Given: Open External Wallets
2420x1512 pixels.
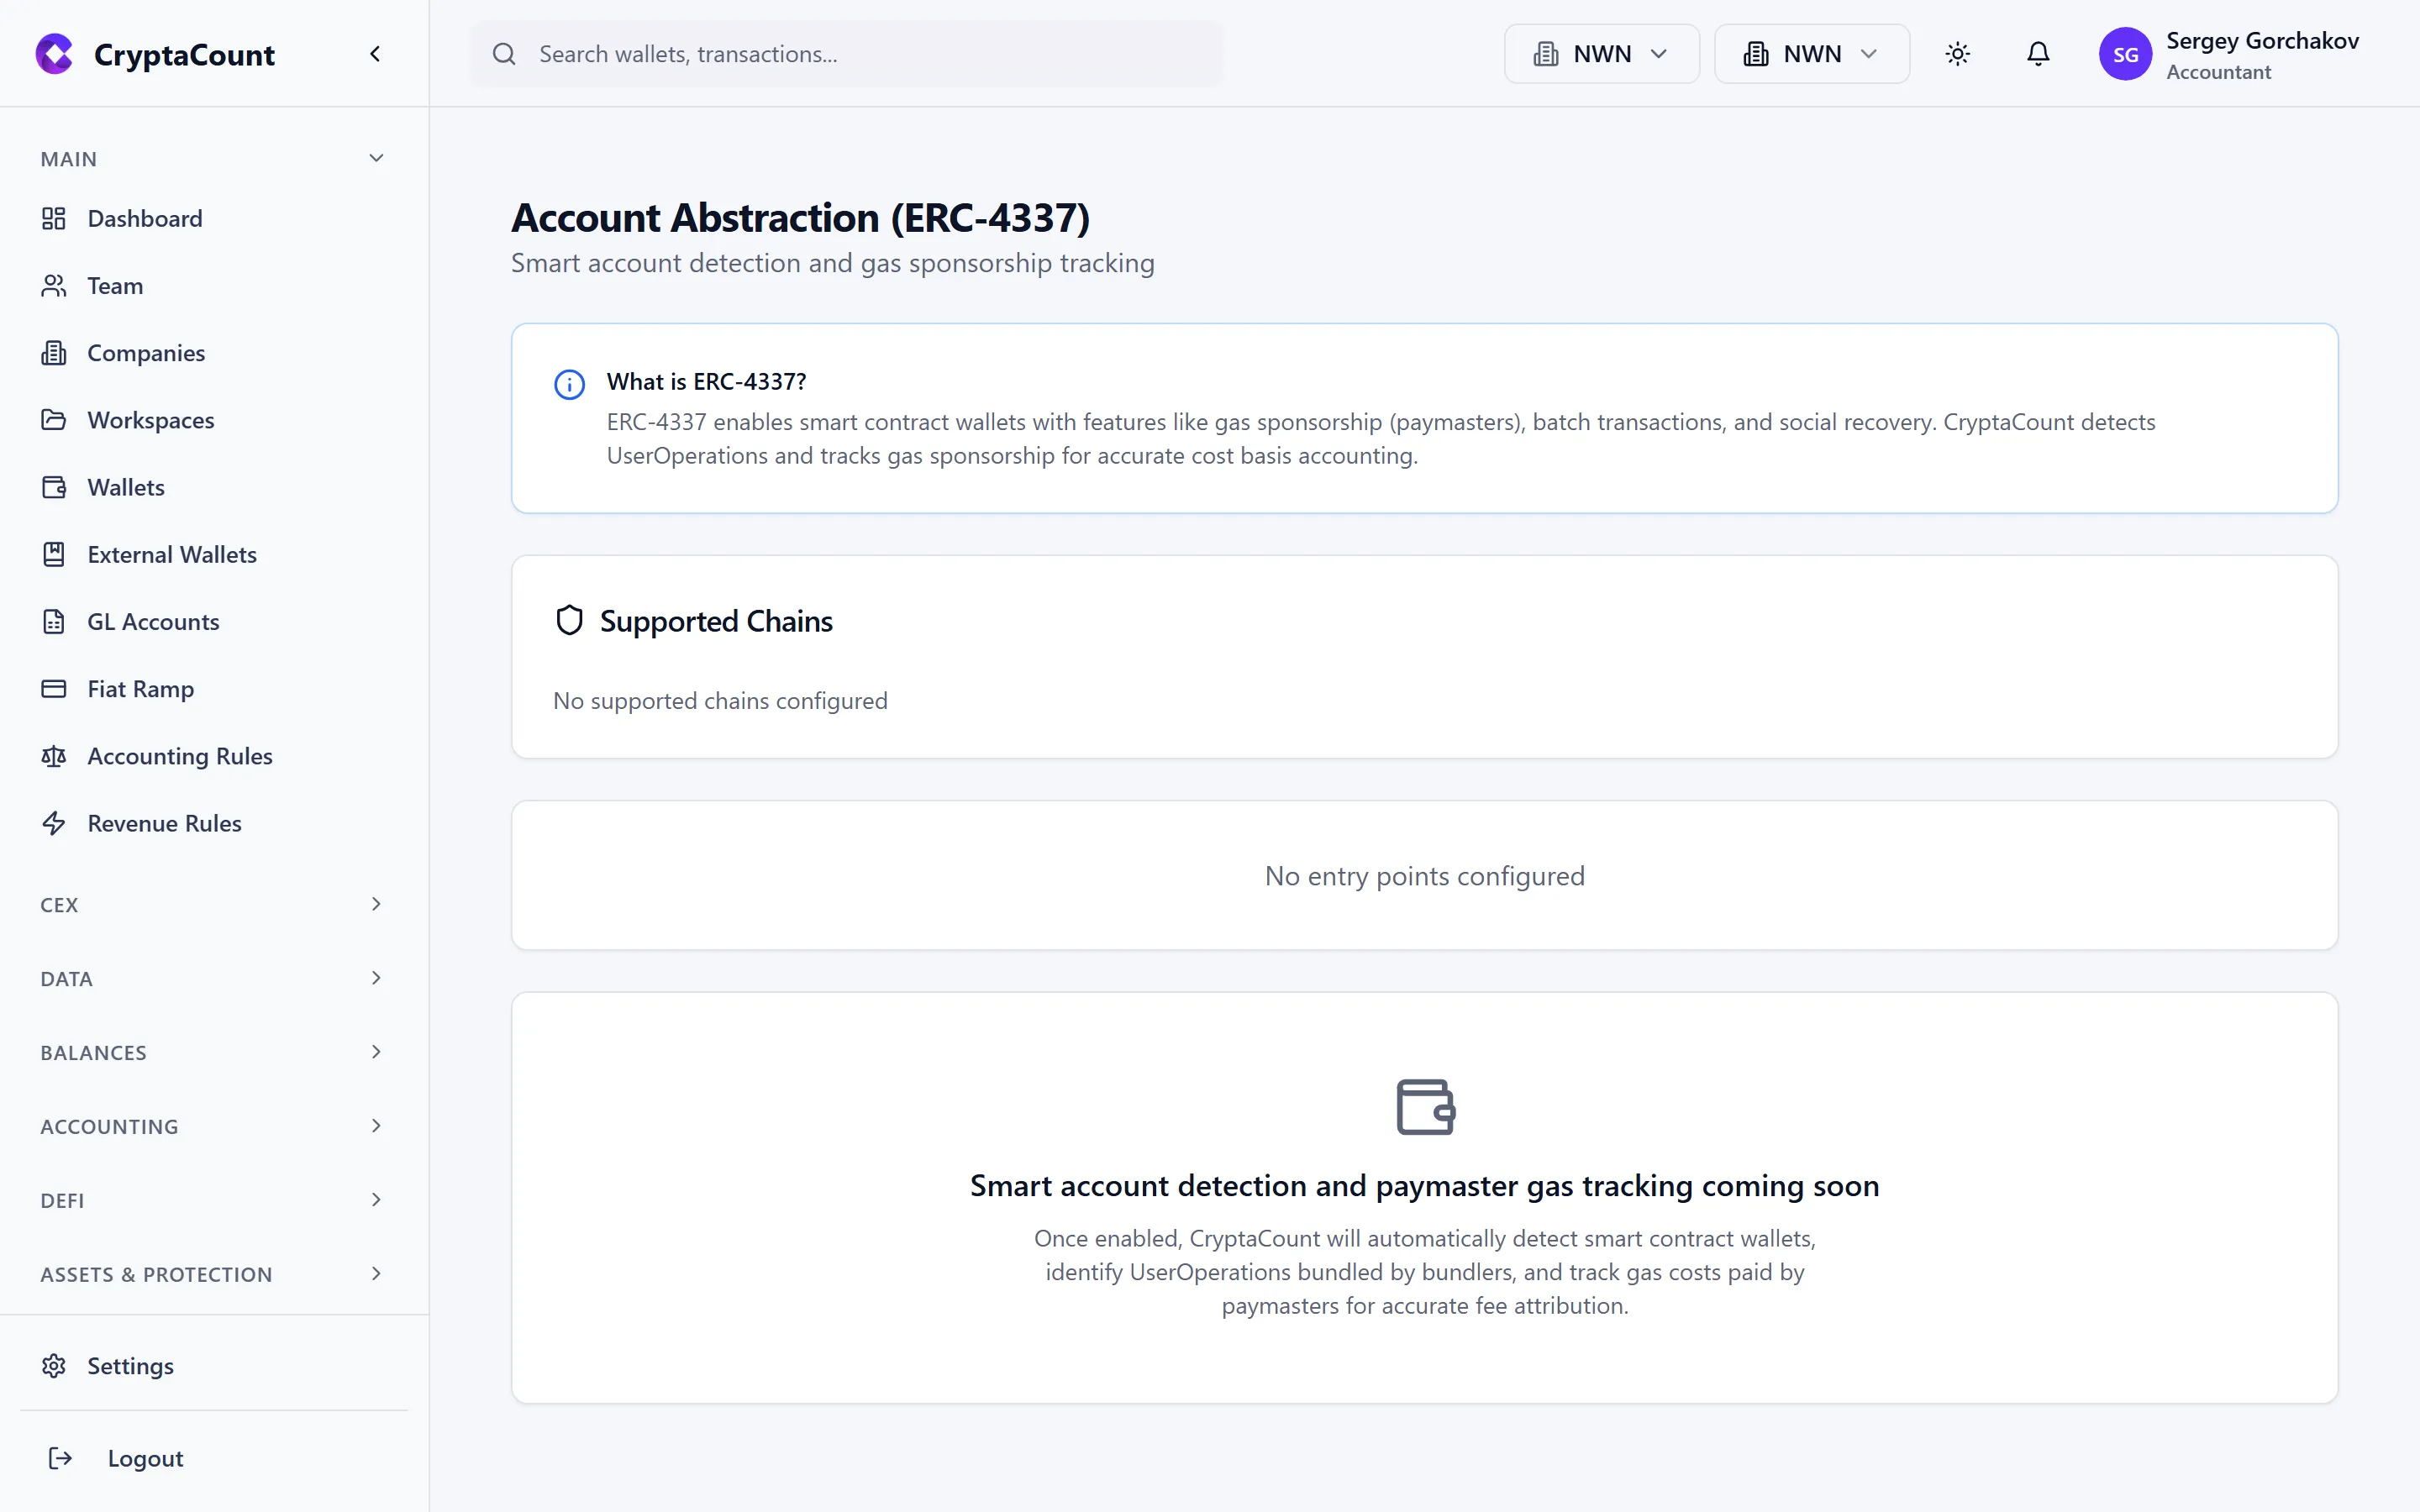Looking at the screenshot, I should pyautogui.click(x=172, y=554).
